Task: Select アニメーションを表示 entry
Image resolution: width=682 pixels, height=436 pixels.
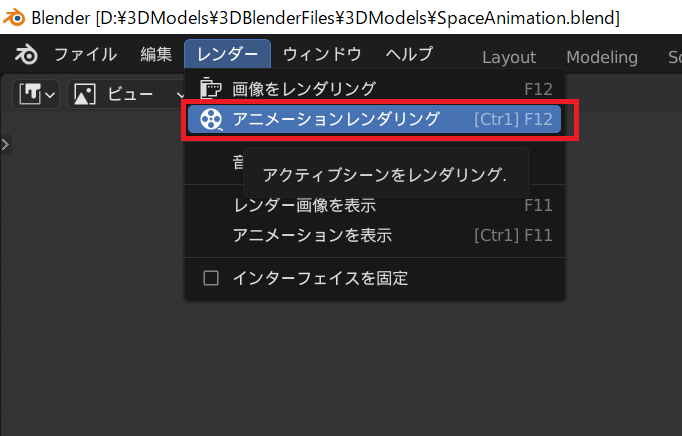Action: point(375,235)
